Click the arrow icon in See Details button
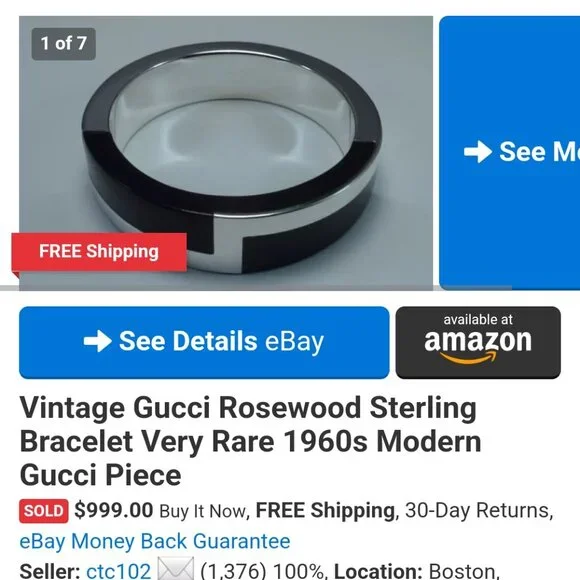The width and height of the screenshot is (580, 580). tap(98, 341)
